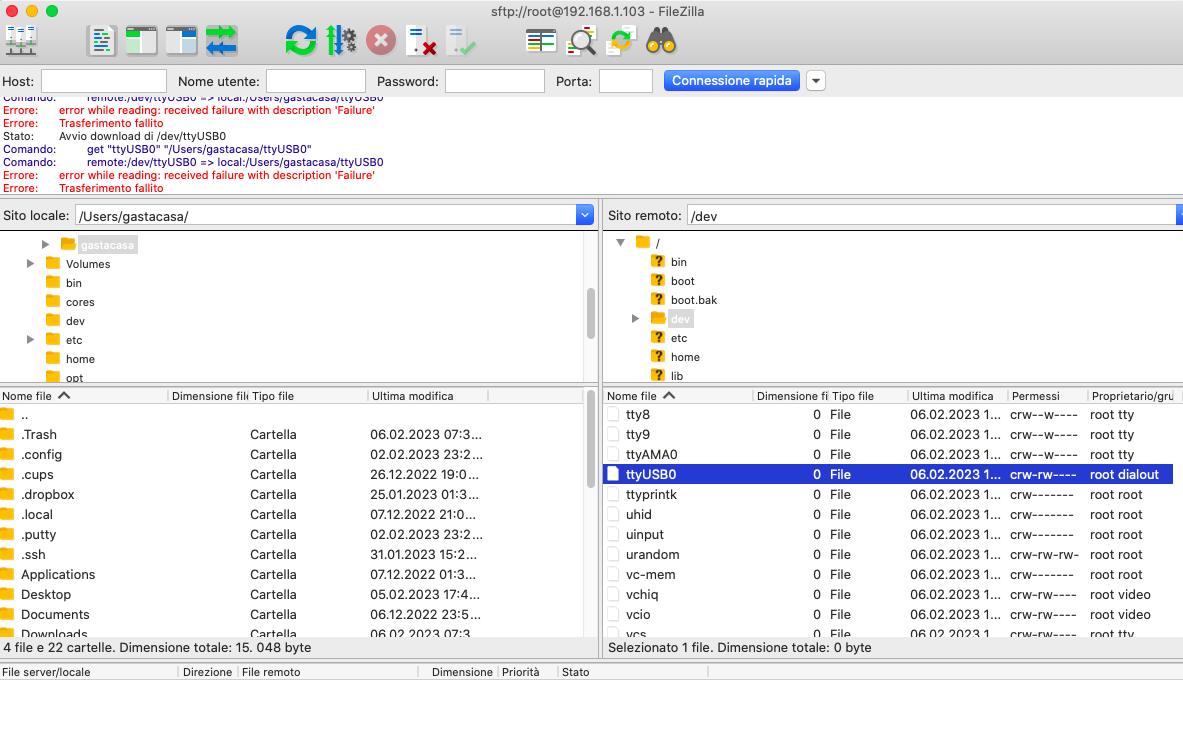Open quick connect history dropdown

[816, 81]
